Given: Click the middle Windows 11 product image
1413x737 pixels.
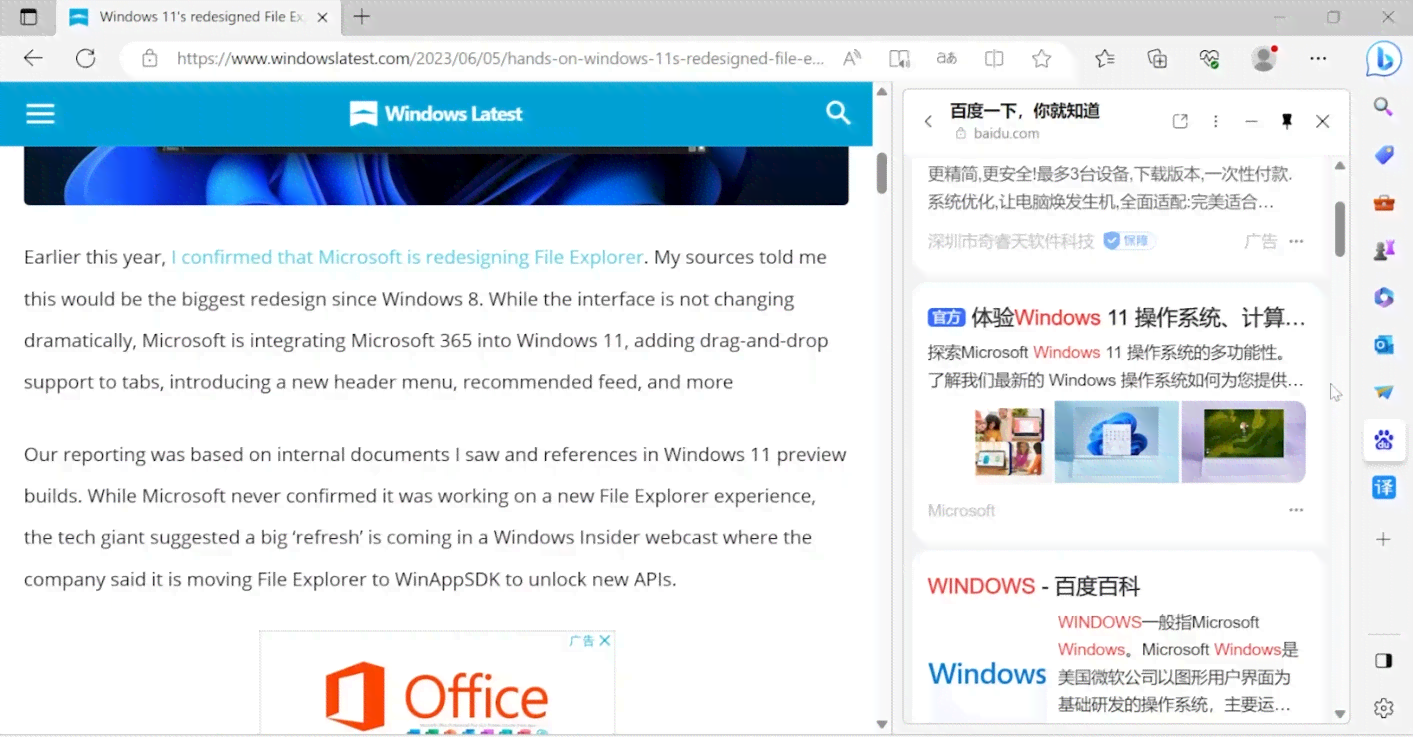Looking at the screenshot, I should (1117, 442).
